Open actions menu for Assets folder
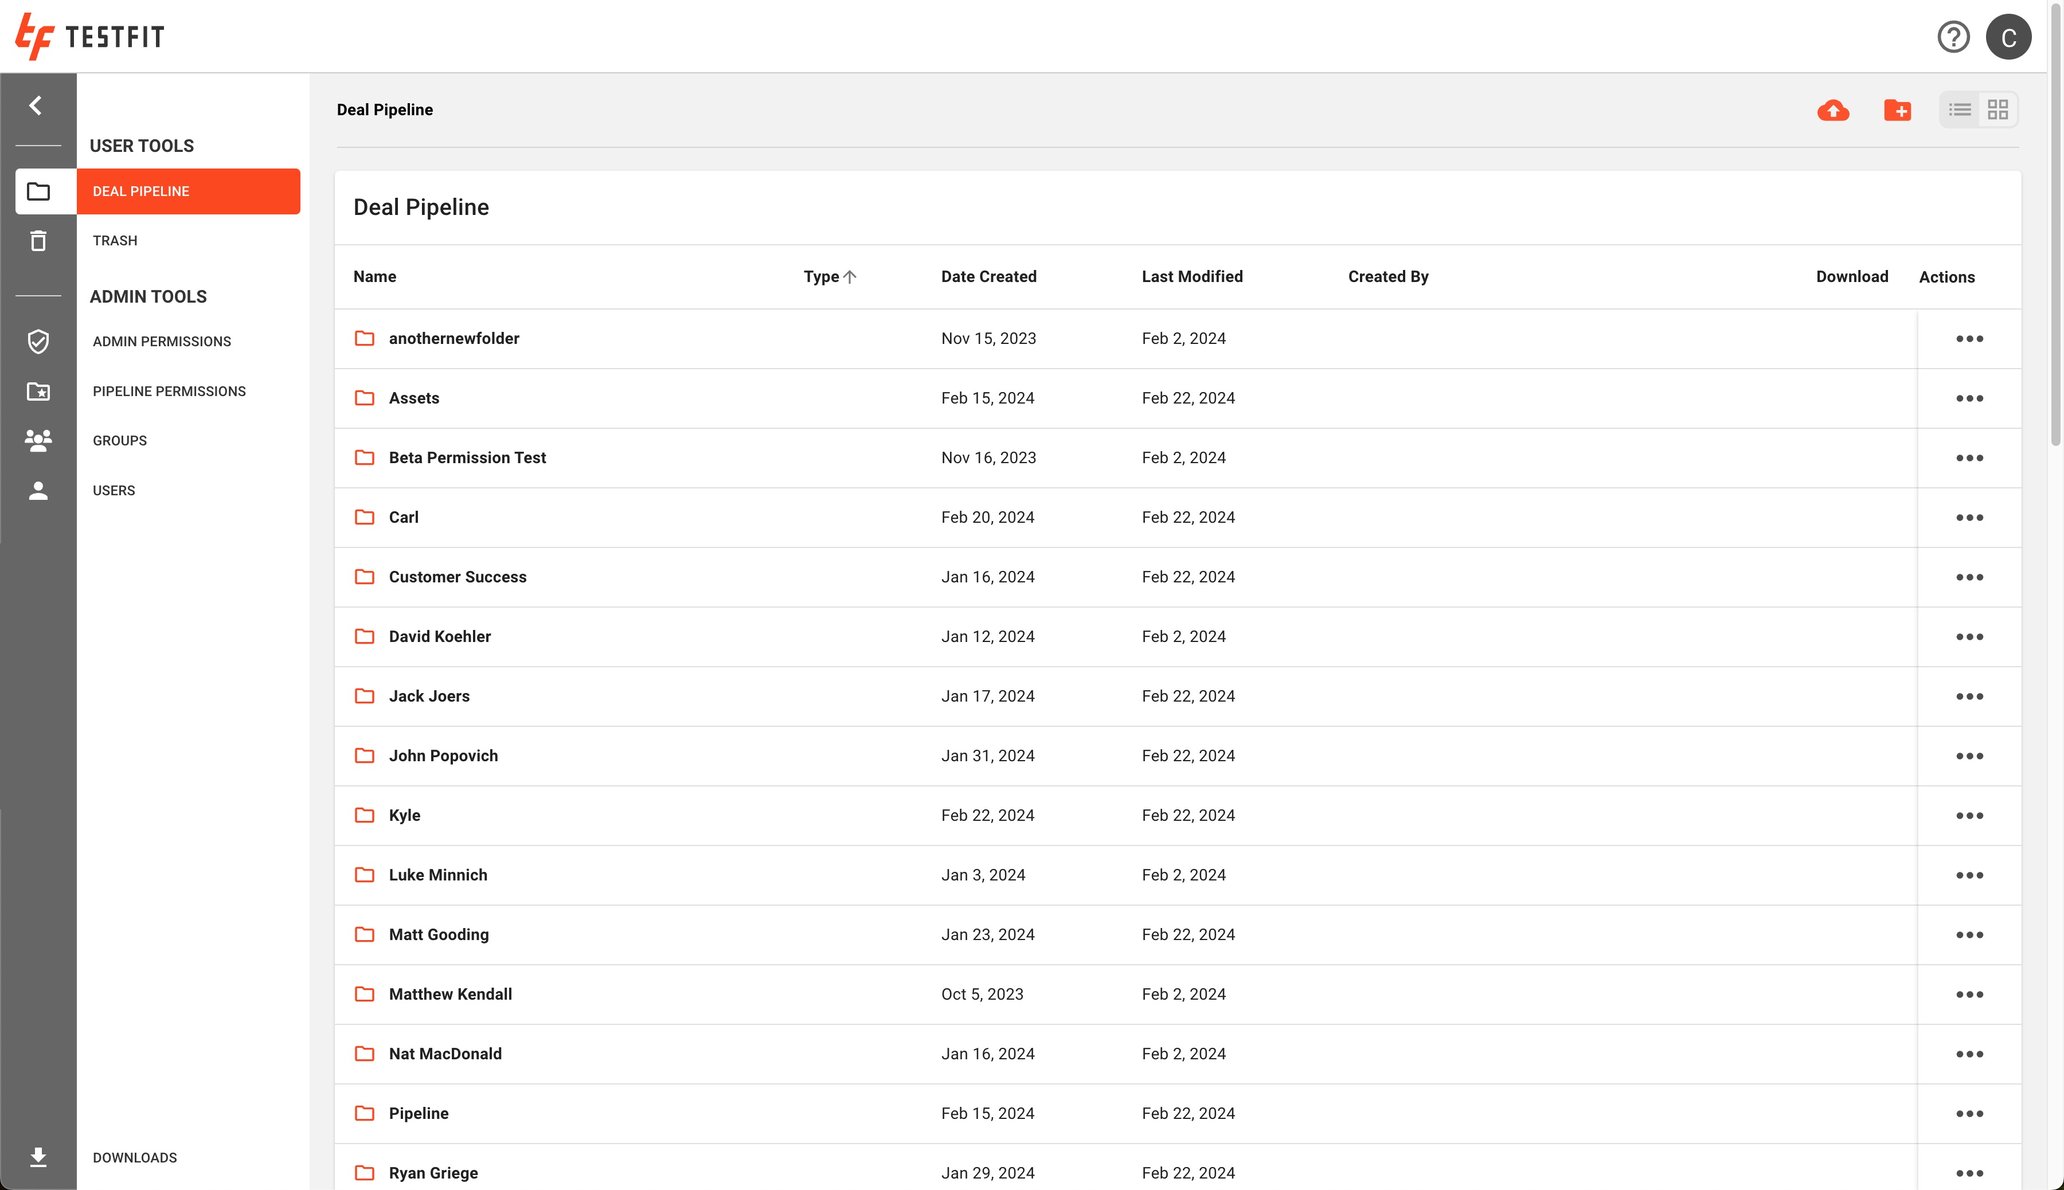 pos(1969,398)
